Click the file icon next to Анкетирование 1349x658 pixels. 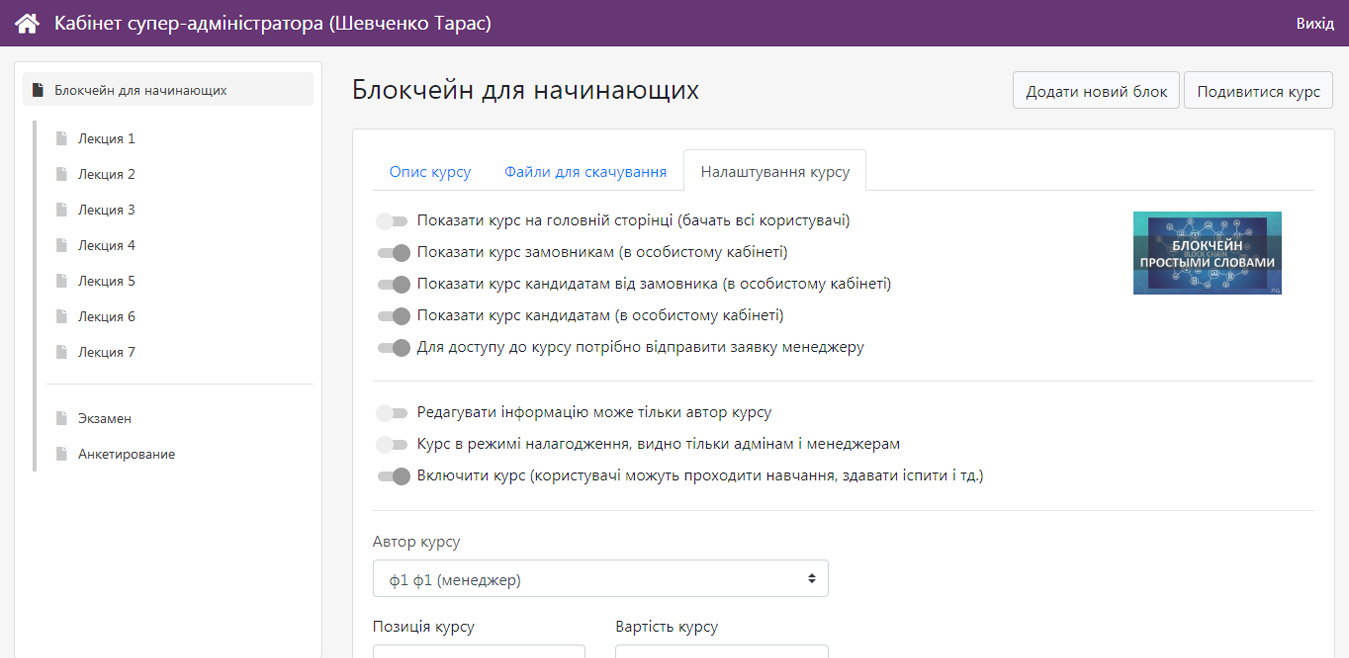click(x=62, y=454)
